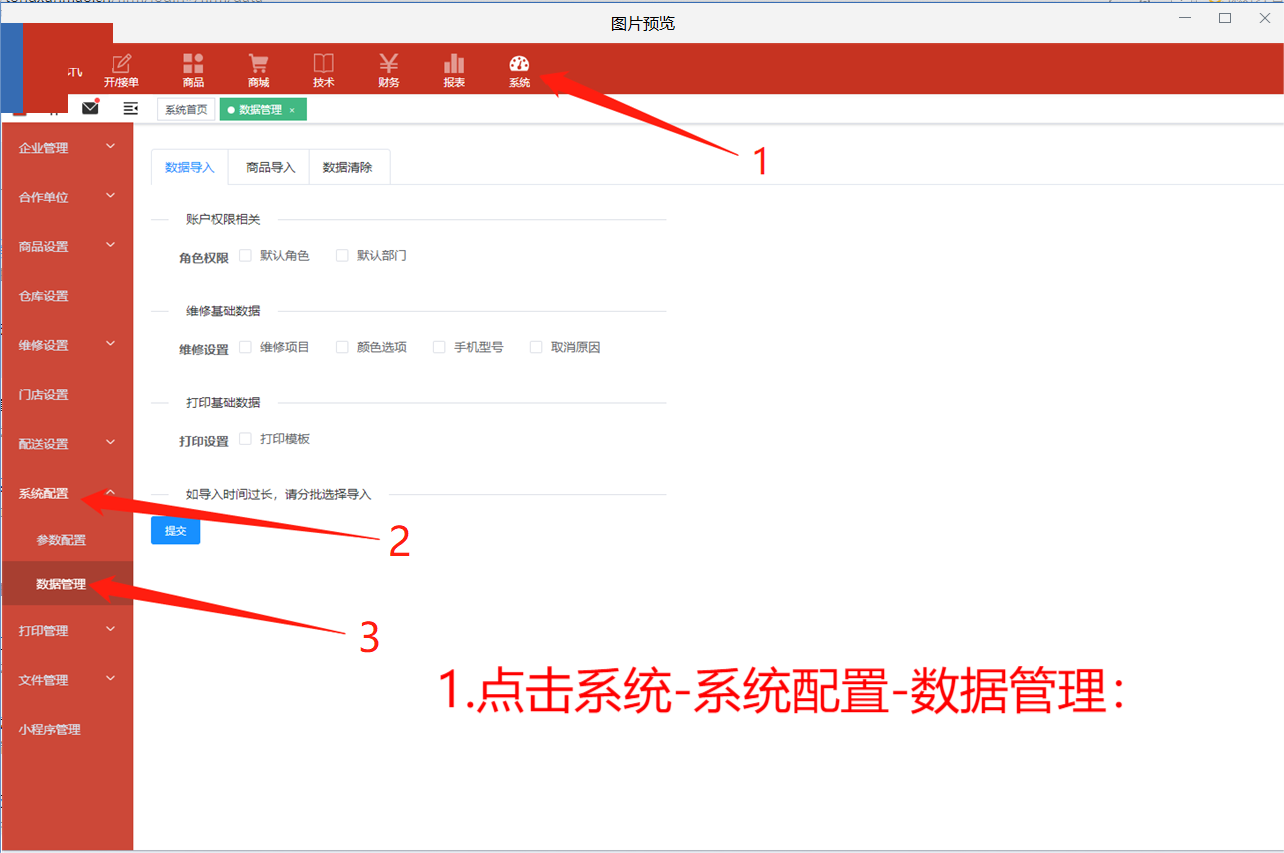1284x853 pixels.
Task: Close the 数据管理 tab with its x
Action: click(x=292, y=110)
